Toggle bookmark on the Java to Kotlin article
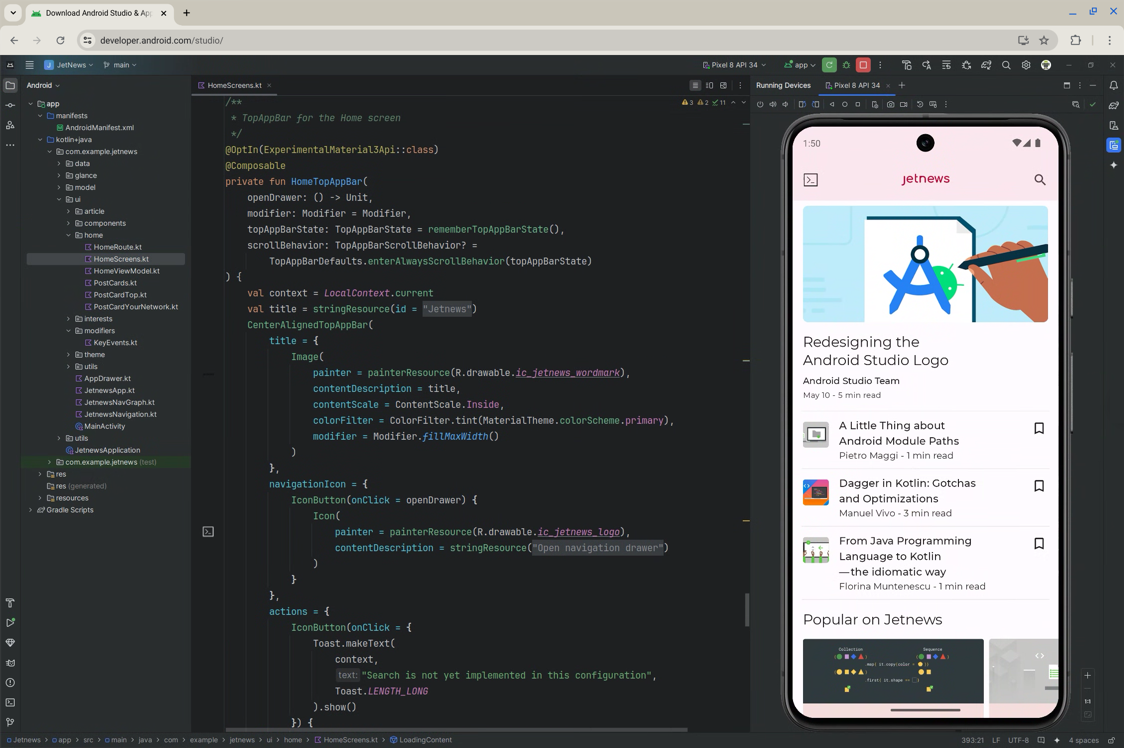 [x=1039, y=543]
